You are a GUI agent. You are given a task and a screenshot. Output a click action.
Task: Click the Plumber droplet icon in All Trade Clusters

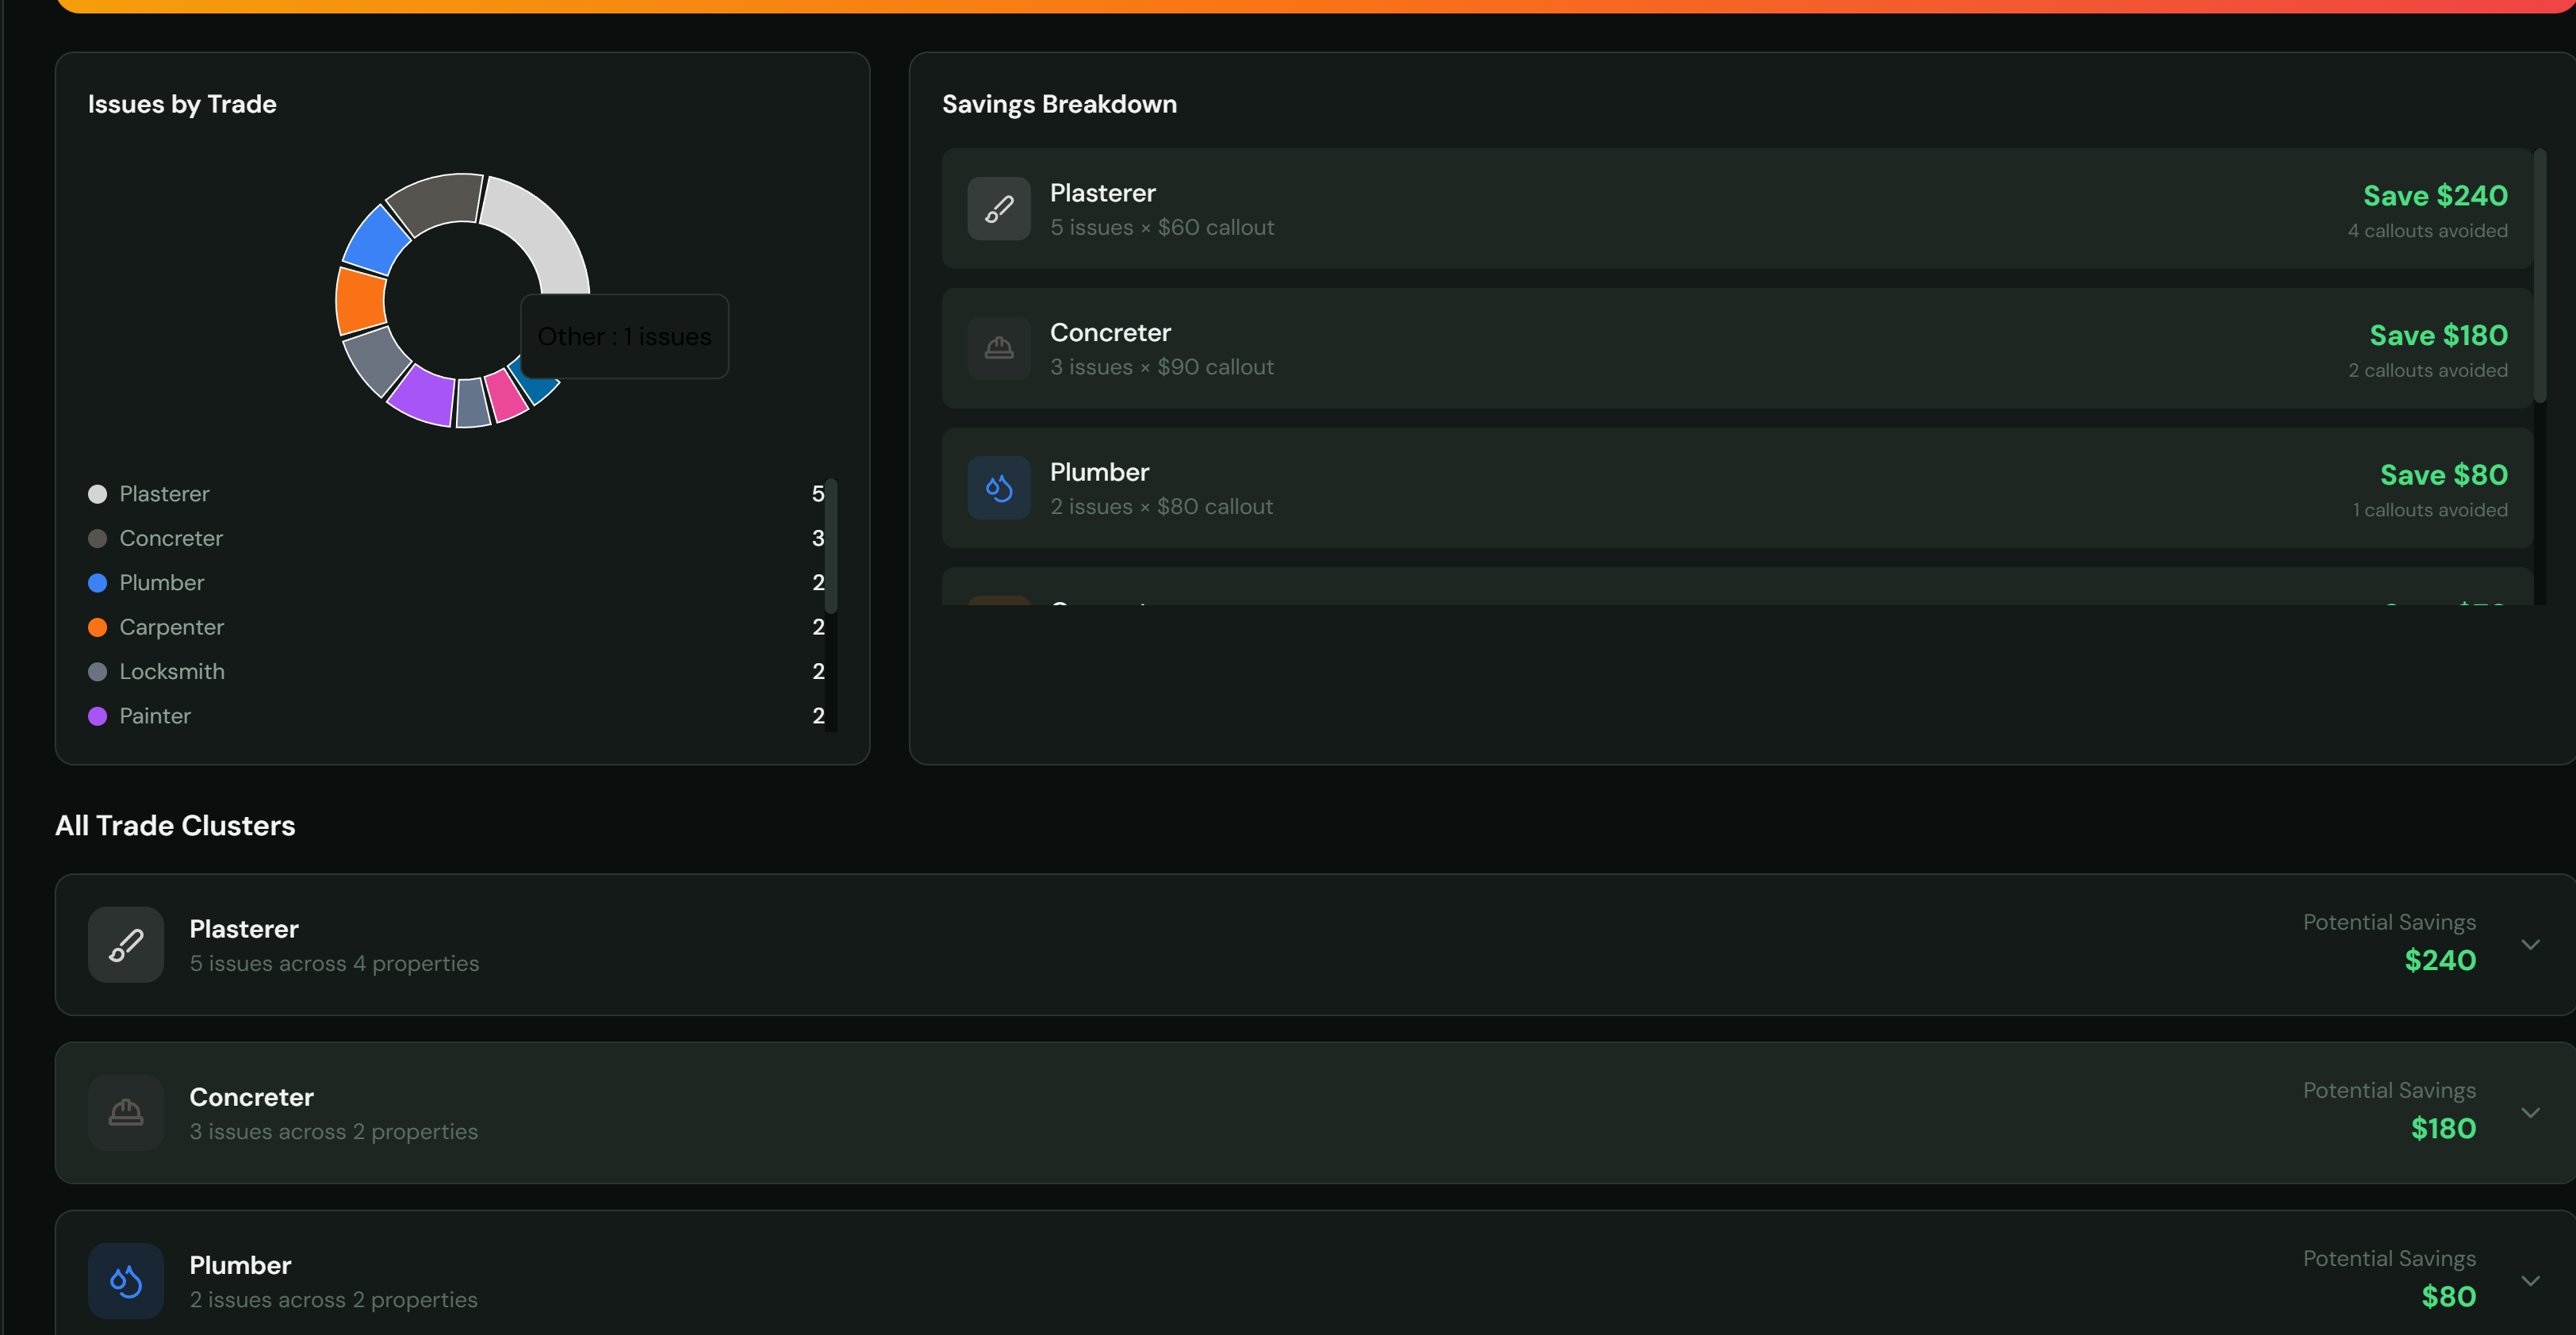point(126,1281)
